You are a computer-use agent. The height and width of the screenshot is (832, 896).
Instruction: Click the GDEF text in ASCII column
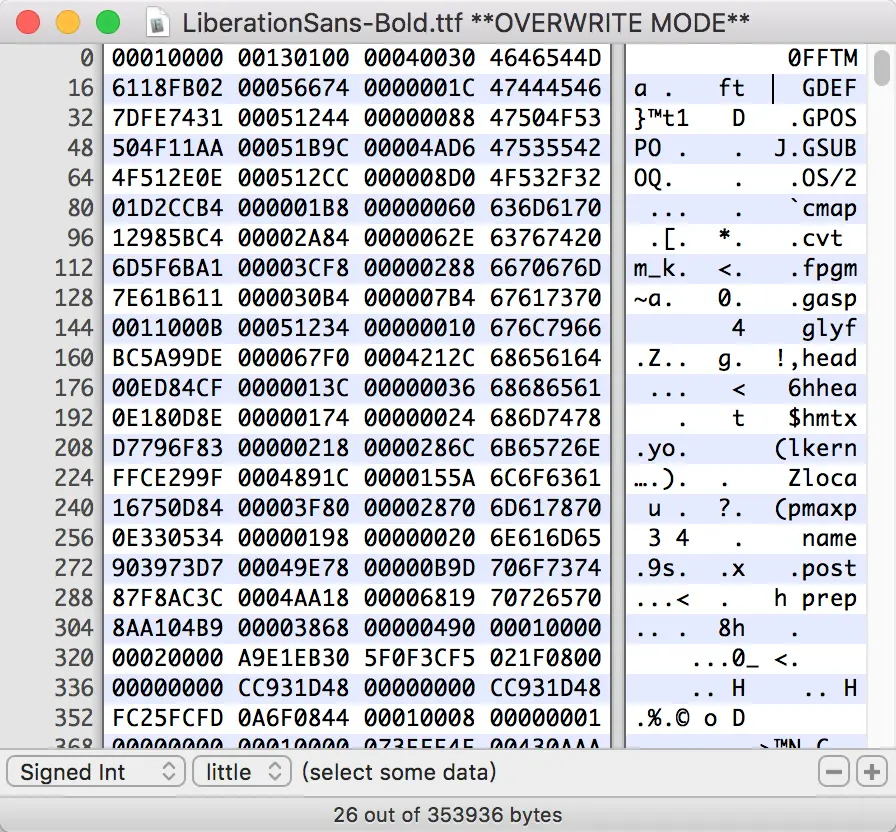pyautogui.click(x=830, y=88)
